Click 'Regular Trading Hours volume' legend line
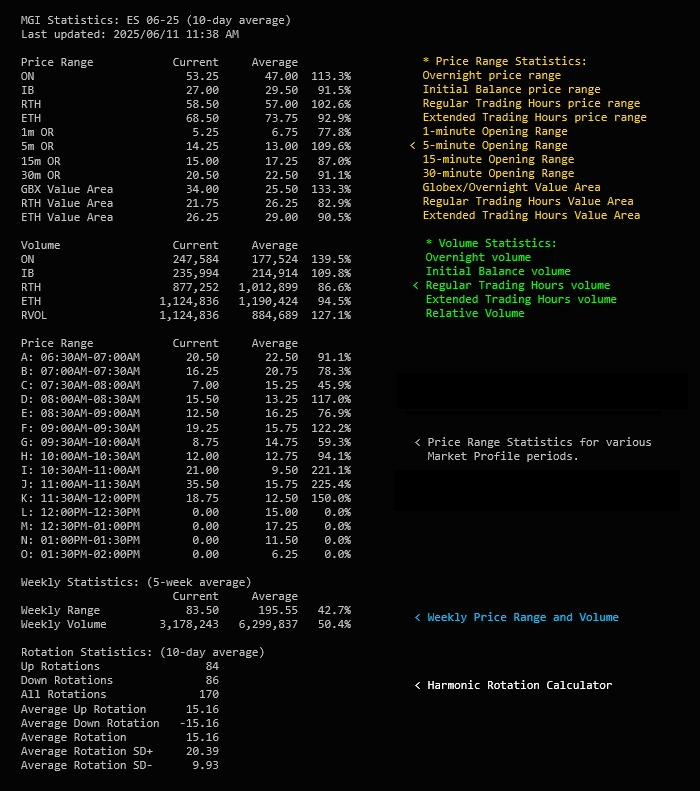The image size is (700, 791). pyautogui.click(x=518, y=286)
